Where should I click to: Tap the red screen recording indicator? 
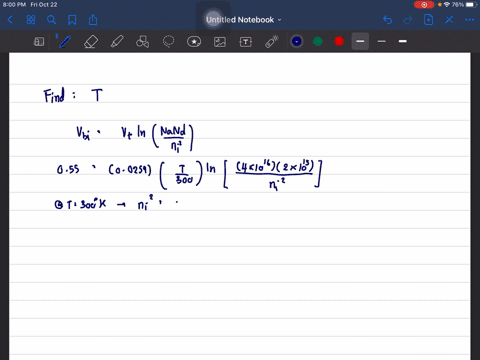coord(424,5)
